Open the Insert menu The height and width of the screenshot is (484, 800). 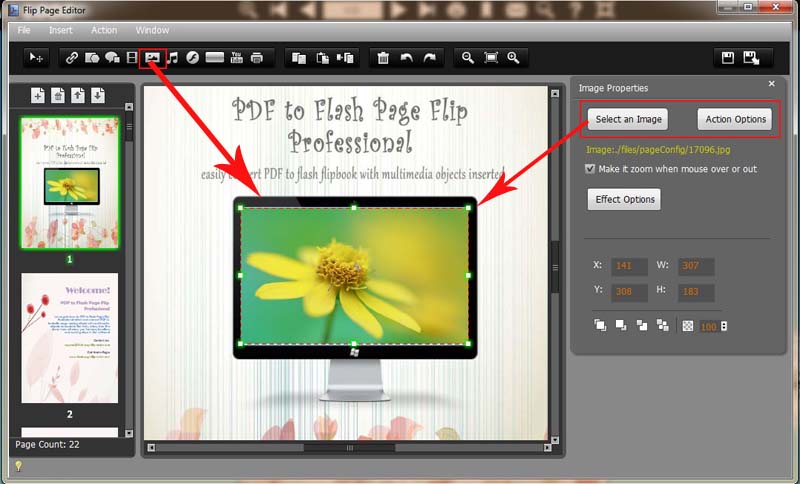[x=60, y=30]
